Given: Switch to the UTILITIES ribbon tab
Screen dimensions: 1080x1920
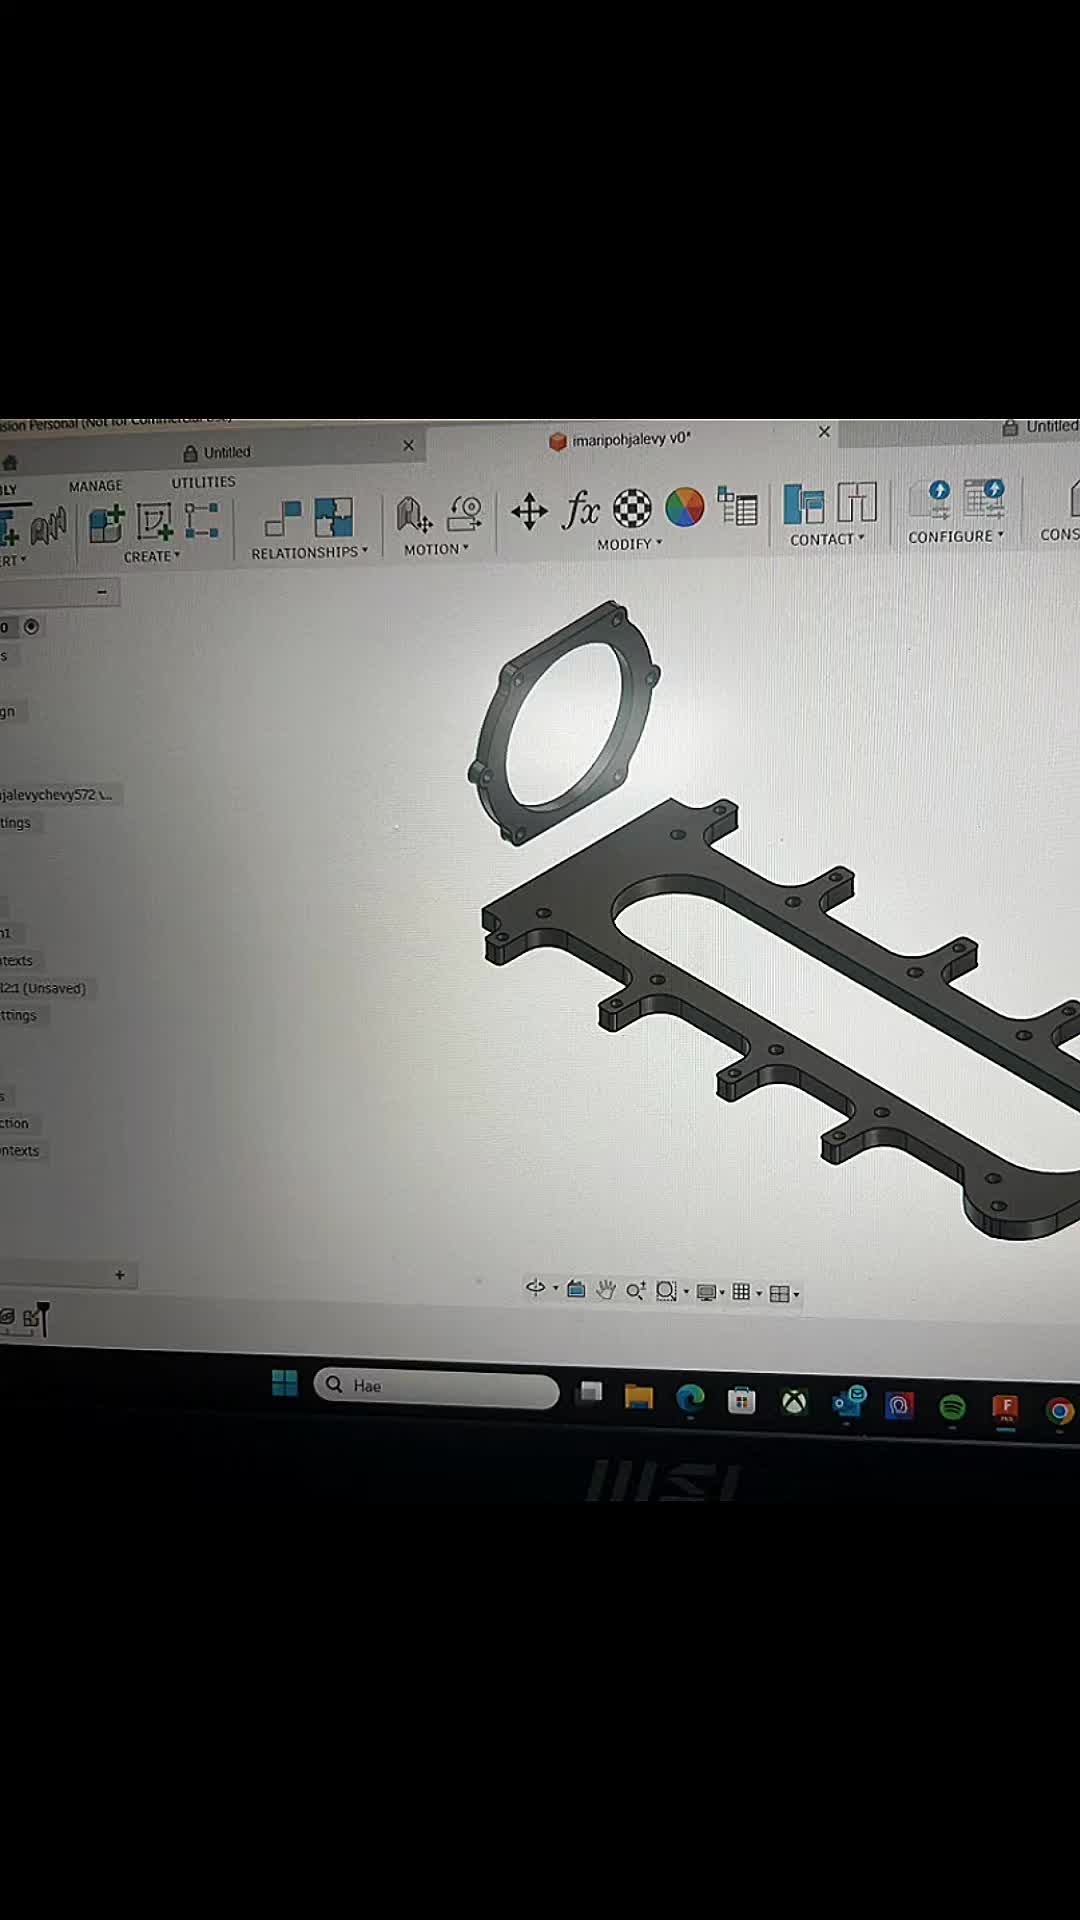Looking at the screenshot, I should (x=203, y=482).
